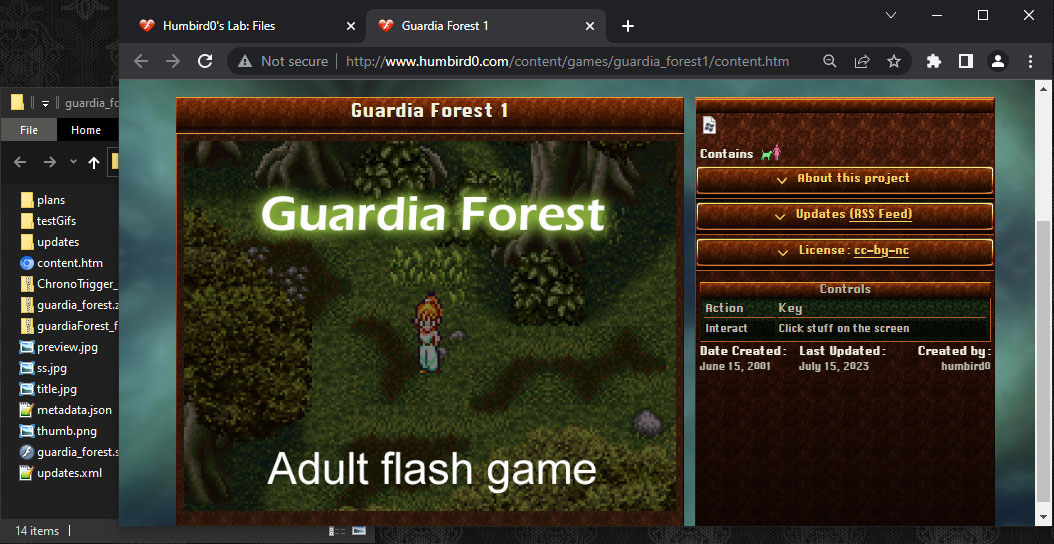Click the Windows file icon in sidebar
Image resolution: width=1054 pixels, height=544 pixels.
coord(709,125)
